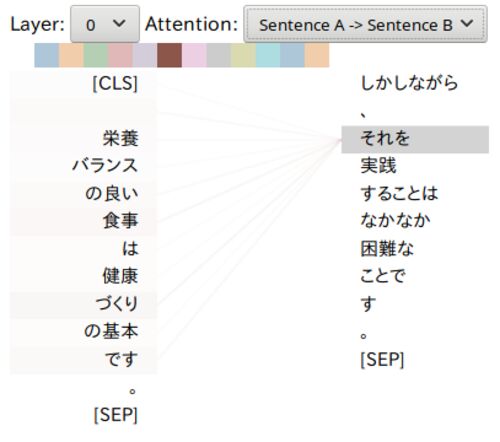Select the づくり token

[x=117, y=304]
